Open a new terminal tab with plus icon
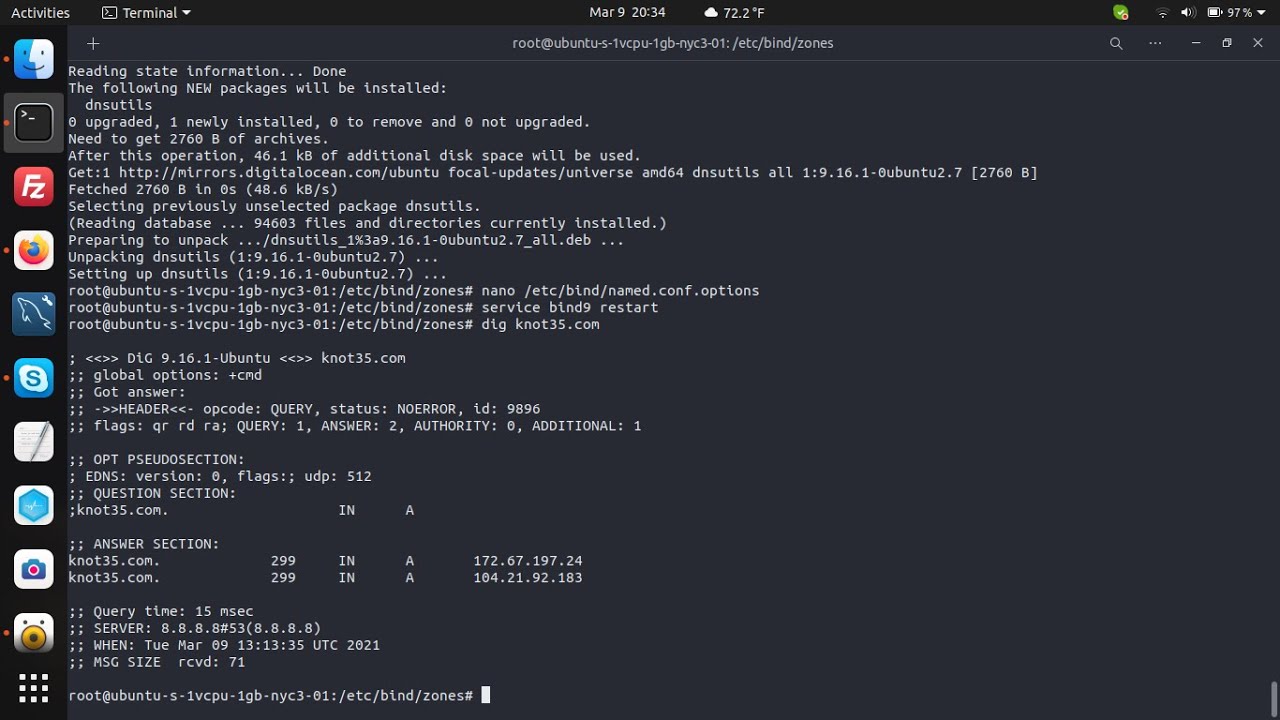1280x720 pixels. pos(93,43)
